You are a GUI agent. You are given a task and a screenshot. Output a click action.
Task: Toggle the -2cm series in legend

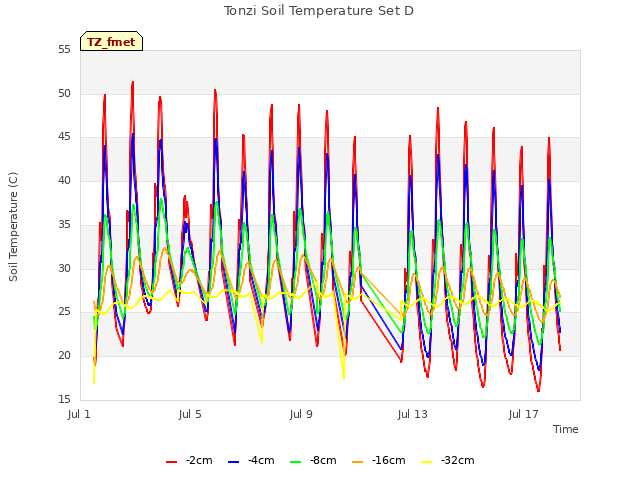189,461
